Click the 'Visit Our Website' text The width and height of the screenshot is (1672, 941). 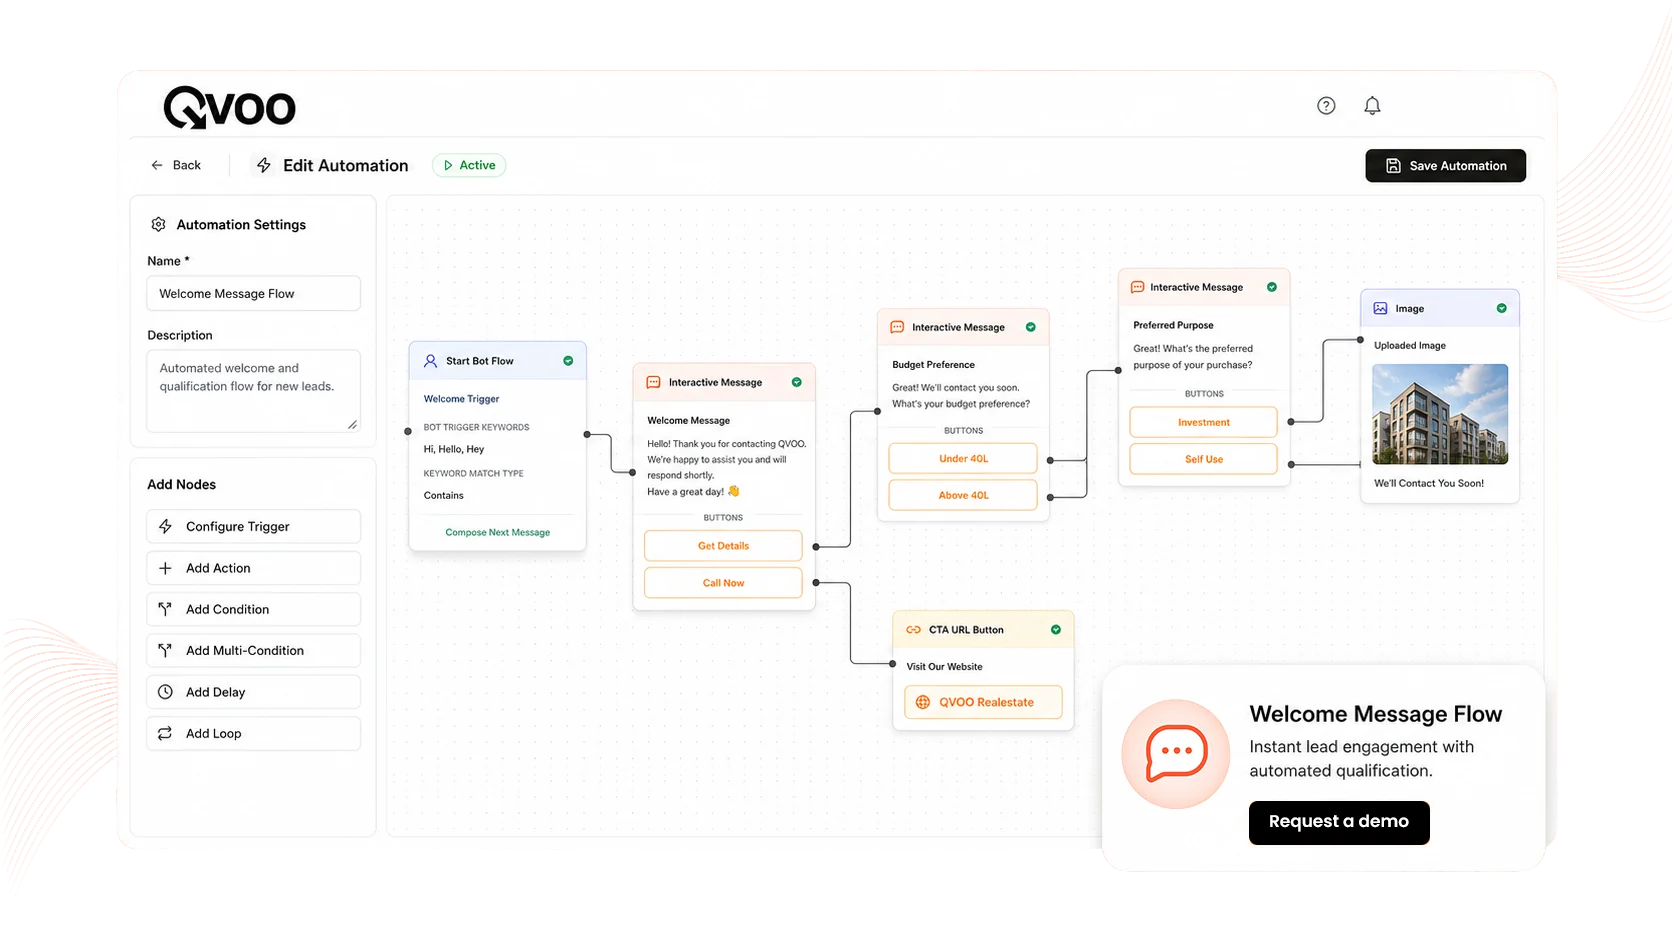(x=944, y=666)
